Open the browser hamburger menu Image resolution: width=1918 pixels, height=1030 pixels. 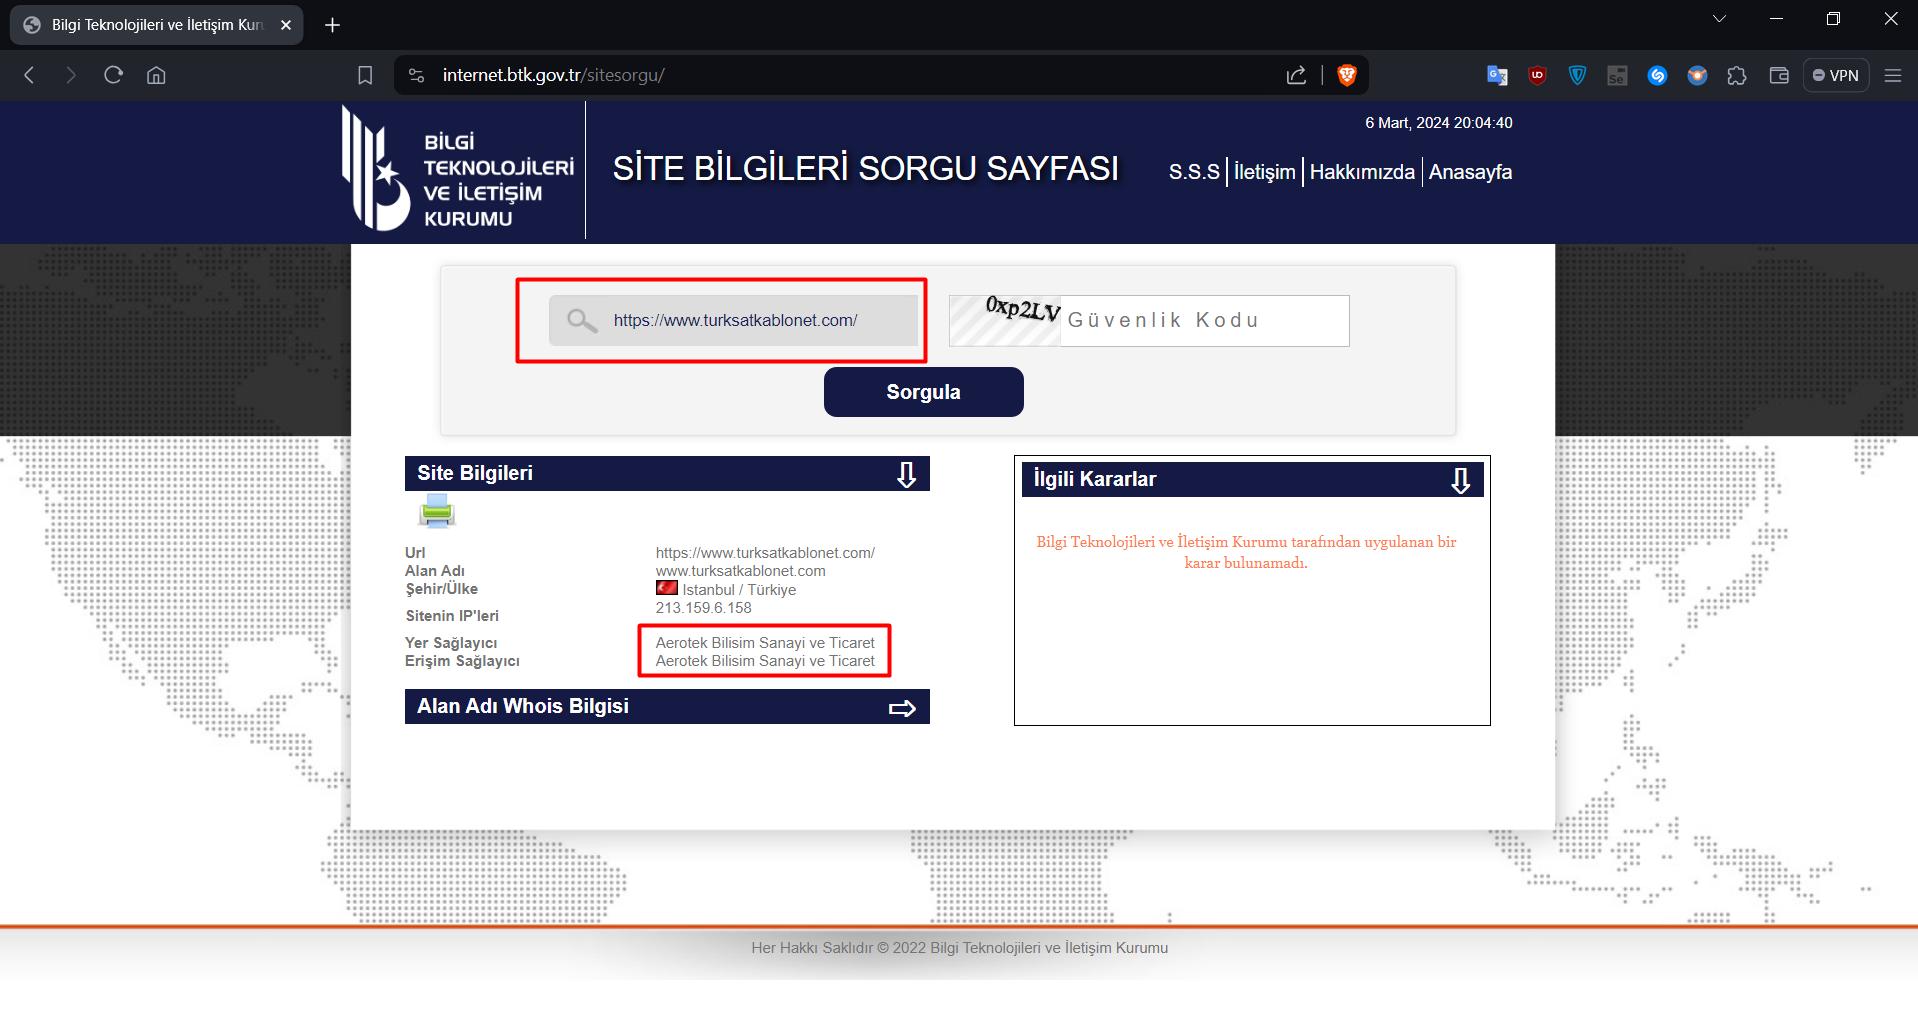(x=1892, y=75)
